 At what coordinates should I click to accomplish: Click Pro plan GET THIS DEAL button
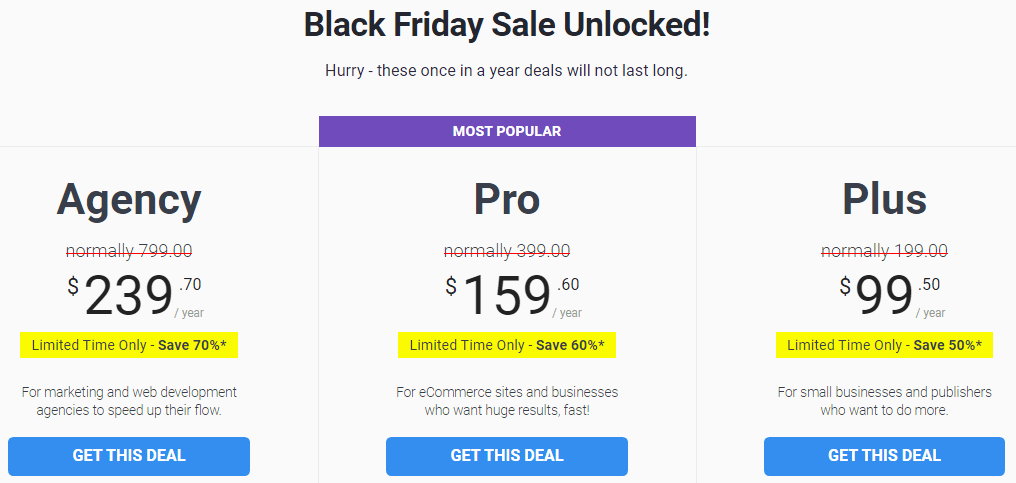[x=507, y=456]
